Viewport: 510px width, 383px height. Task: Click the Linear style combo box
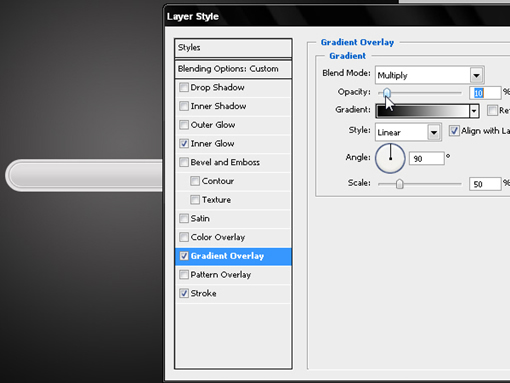(x=408, y=132)
